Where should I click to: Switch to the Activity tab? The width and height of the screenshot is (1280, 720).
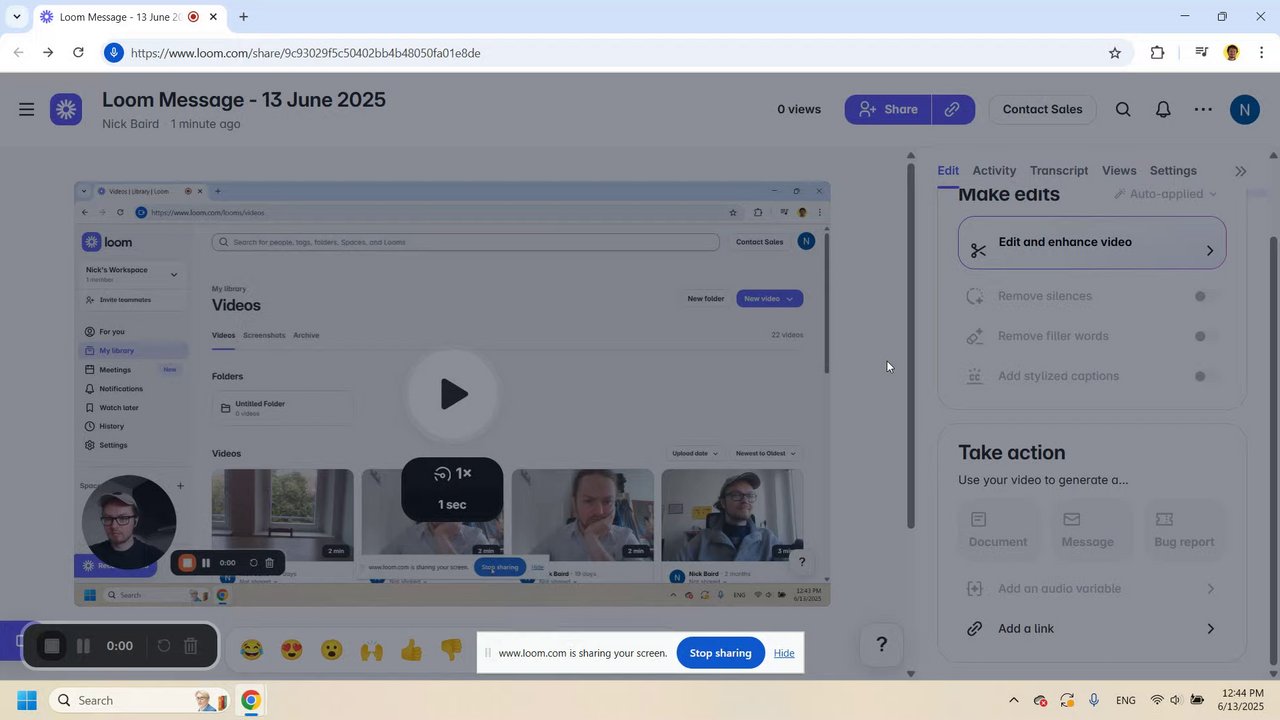(994, 171)
